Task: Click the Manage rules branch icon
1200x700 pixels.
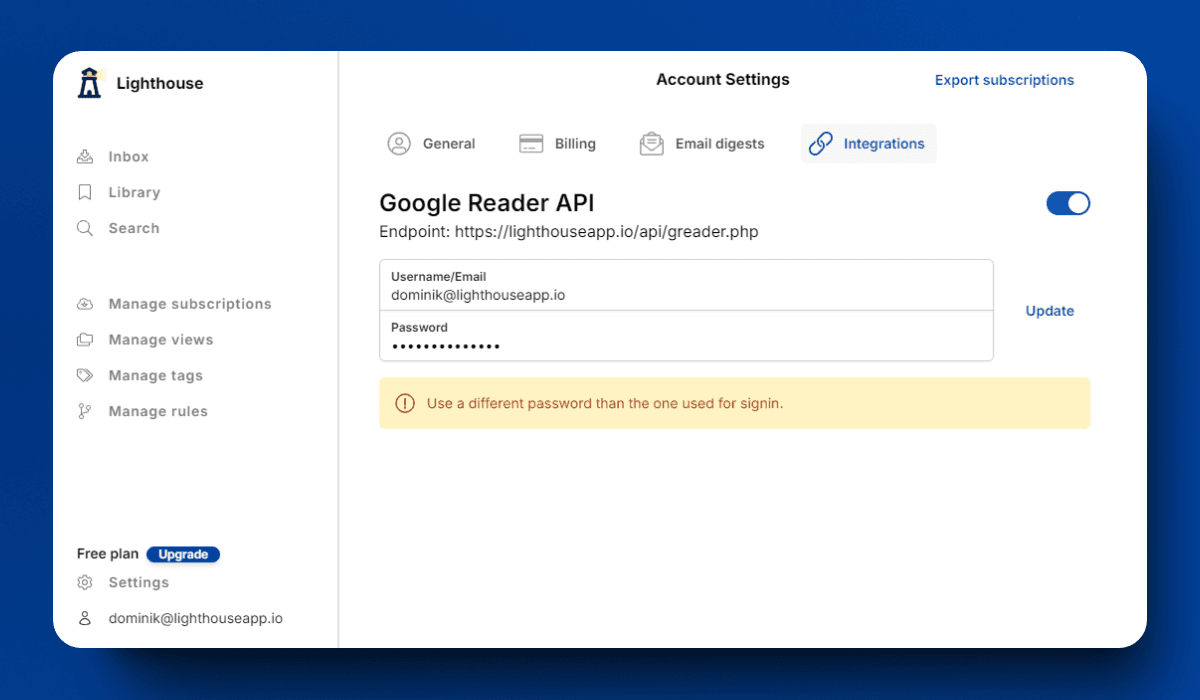Action: tap(85, 412)
